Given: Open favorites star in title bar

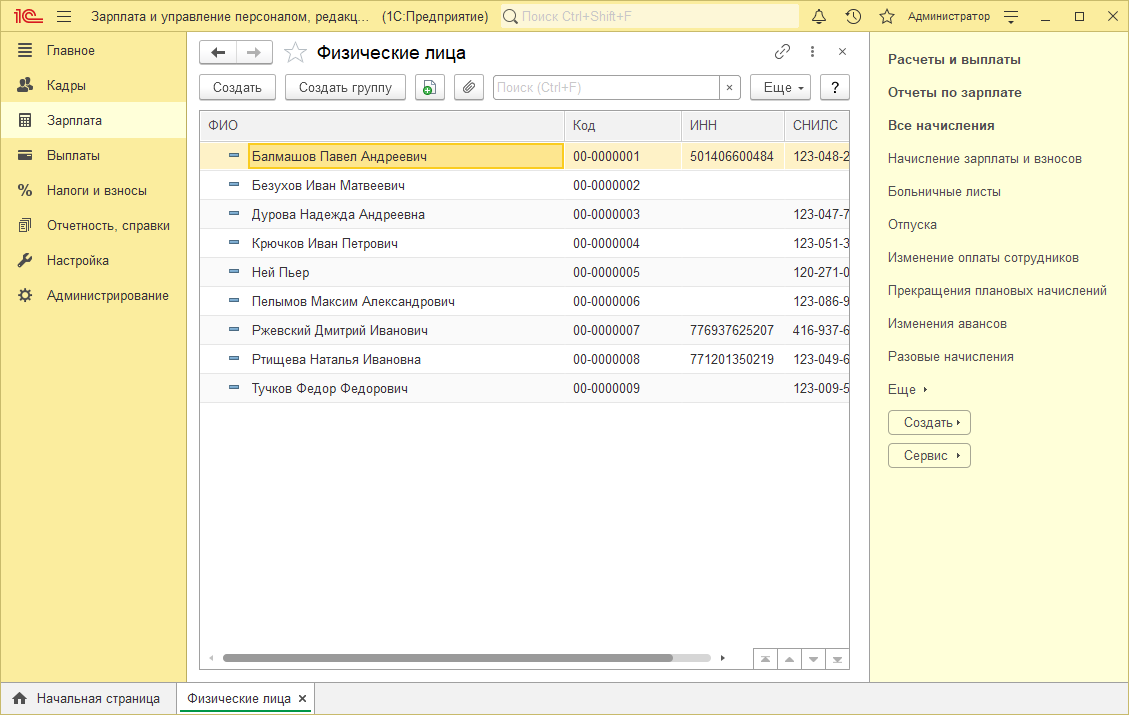Looking at the screenshot, I should pos(886,17).
